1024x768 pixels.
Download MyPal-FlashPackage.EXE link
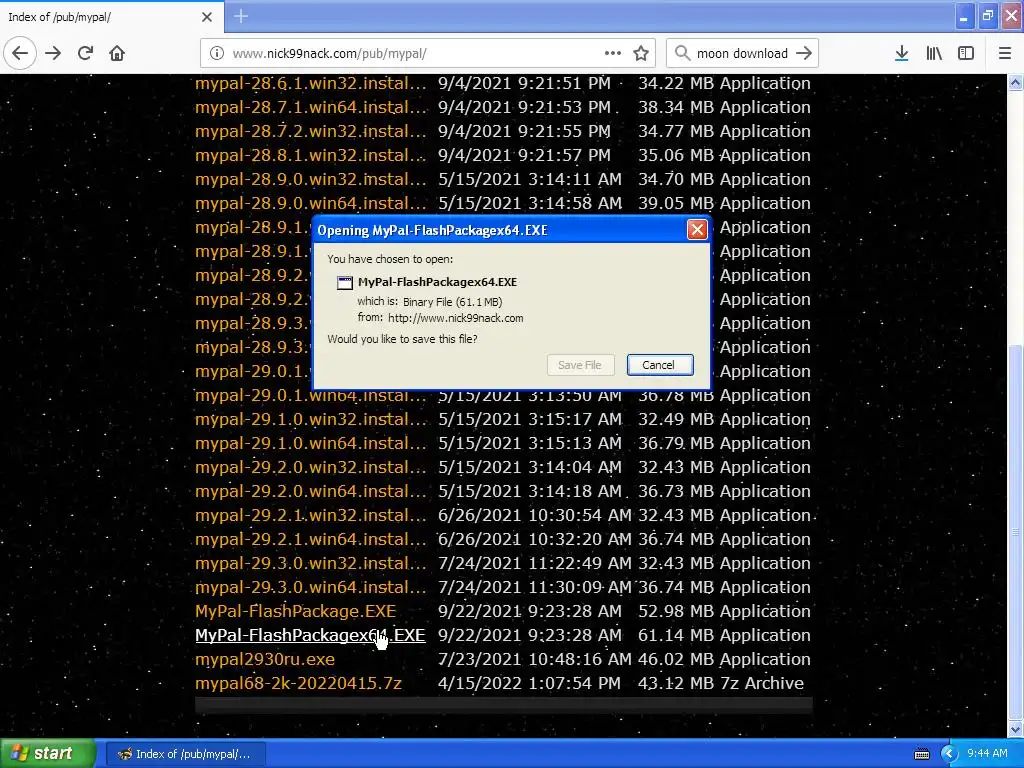tap(295, 612)
